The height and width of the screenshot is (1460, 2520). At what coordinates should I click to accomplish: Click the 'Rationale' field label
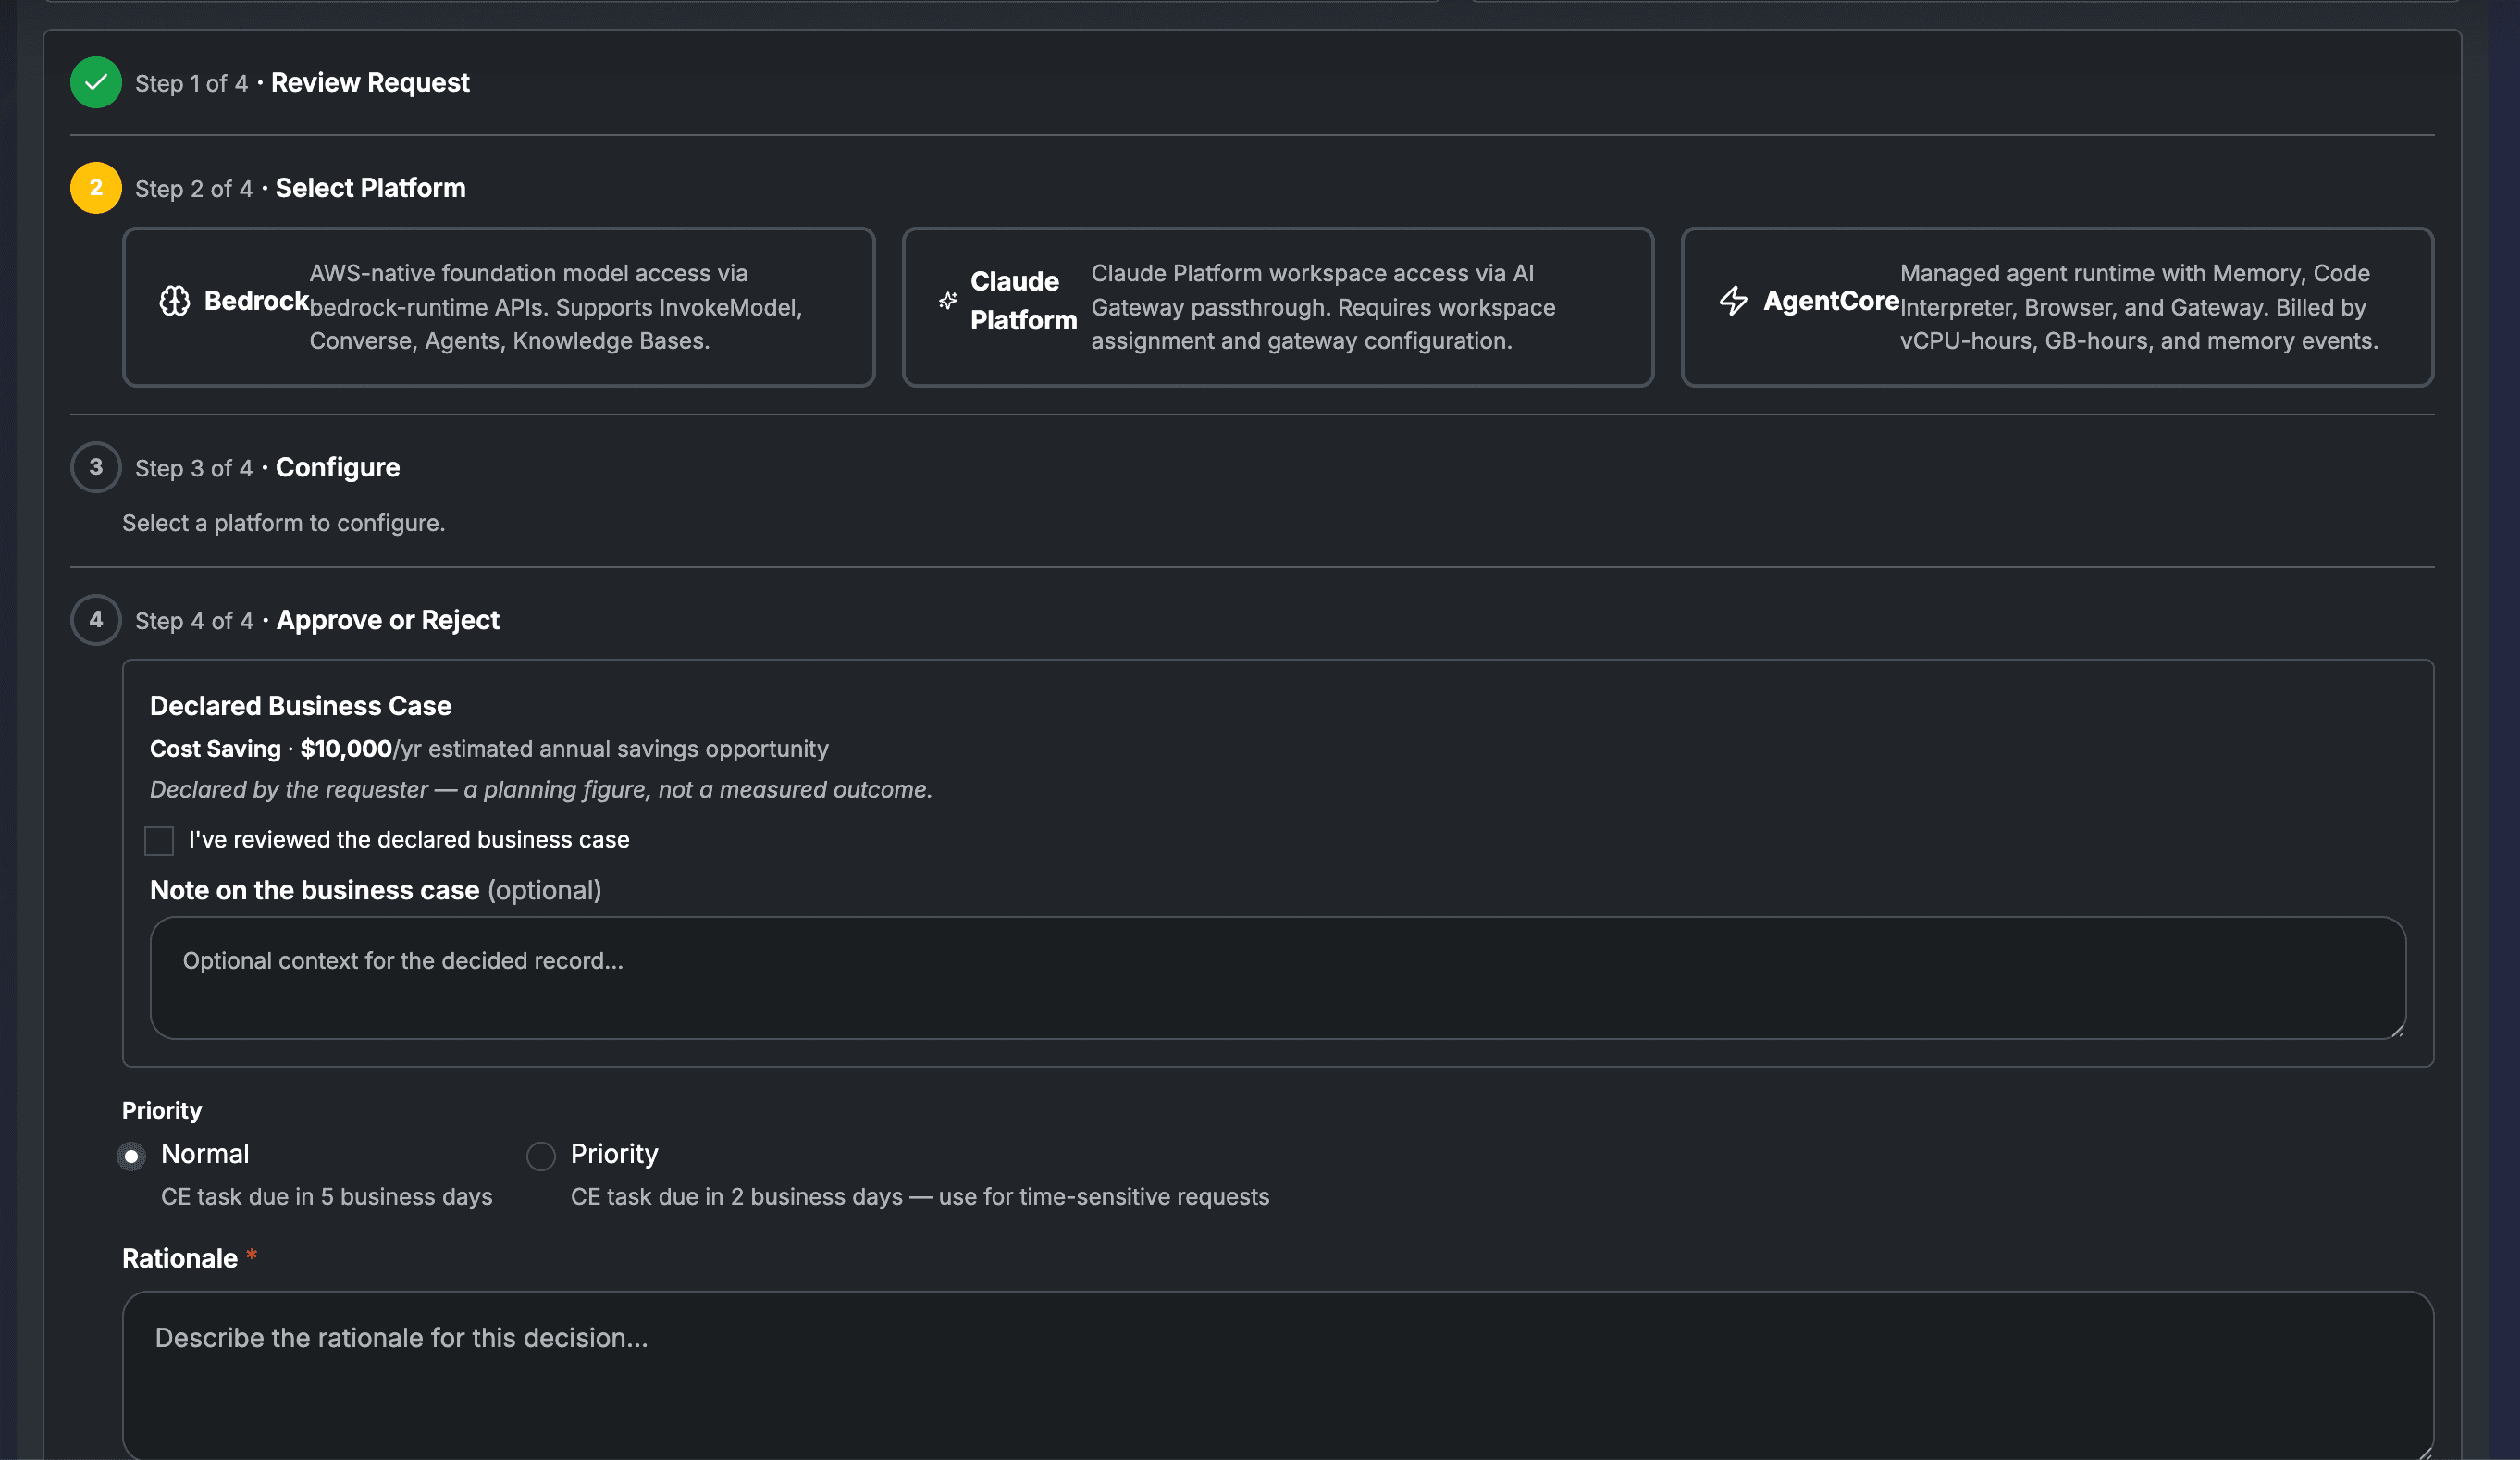tap(180, 1258)
